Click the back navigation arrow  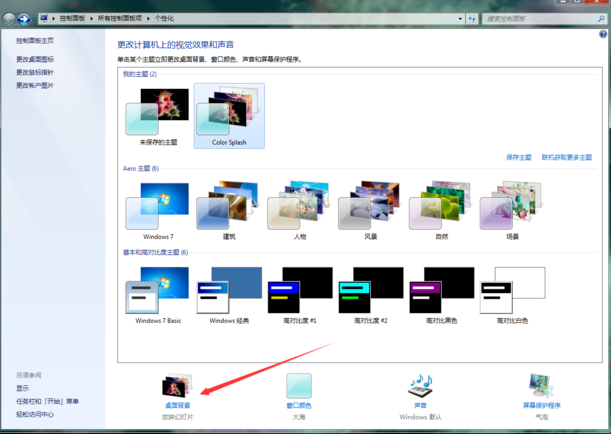tap(10, 18)
